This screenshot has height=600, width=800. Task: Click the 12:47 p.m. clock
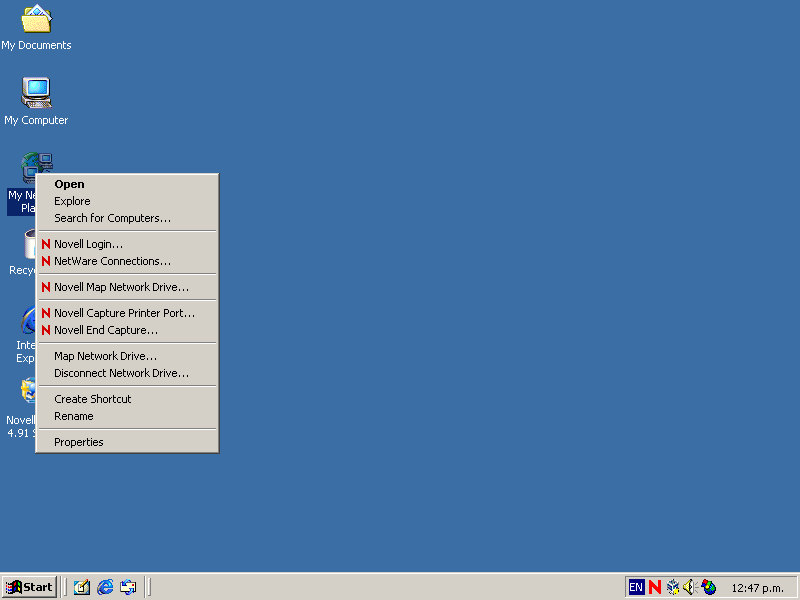pyautogui.click(x=757, y=588)
